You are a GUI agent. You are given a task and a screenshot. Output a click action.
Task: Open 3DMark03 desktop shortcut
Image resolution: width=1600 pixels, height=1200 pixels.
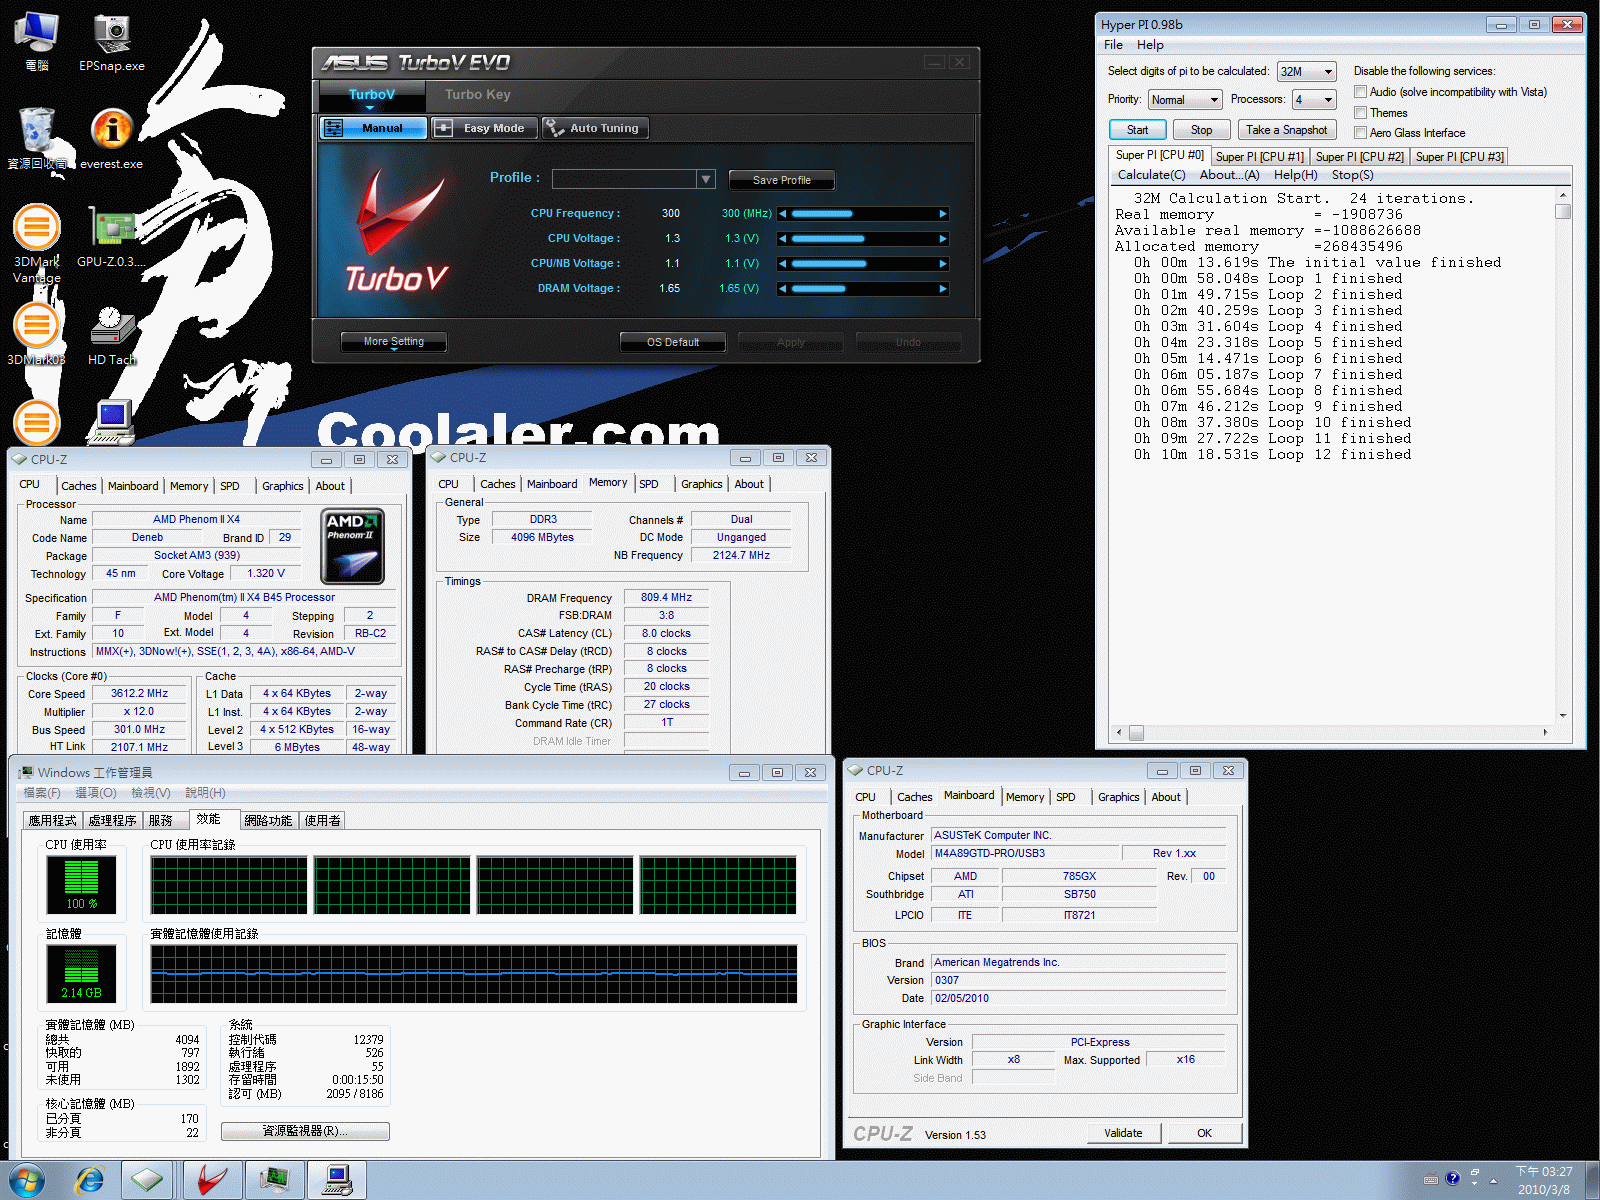click(x=37, y=334)
